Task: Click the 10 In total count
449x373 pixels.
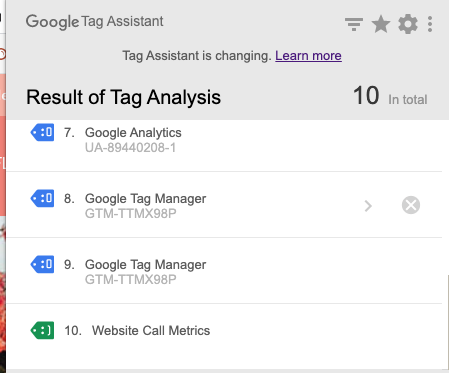Action: pos(390,96)
